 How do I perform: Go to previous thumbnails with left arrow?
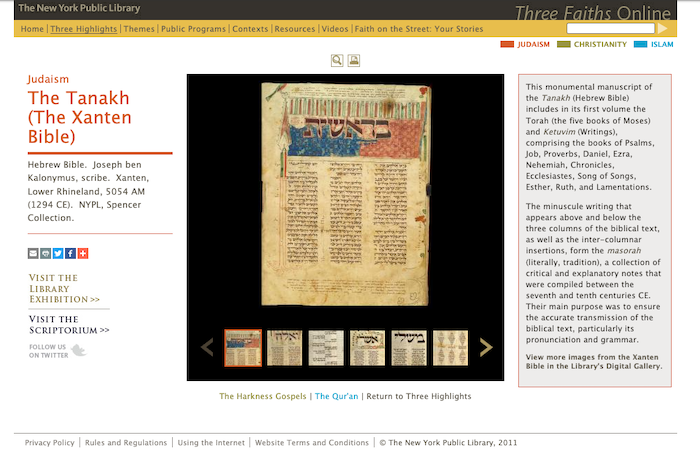coord(207,347)
